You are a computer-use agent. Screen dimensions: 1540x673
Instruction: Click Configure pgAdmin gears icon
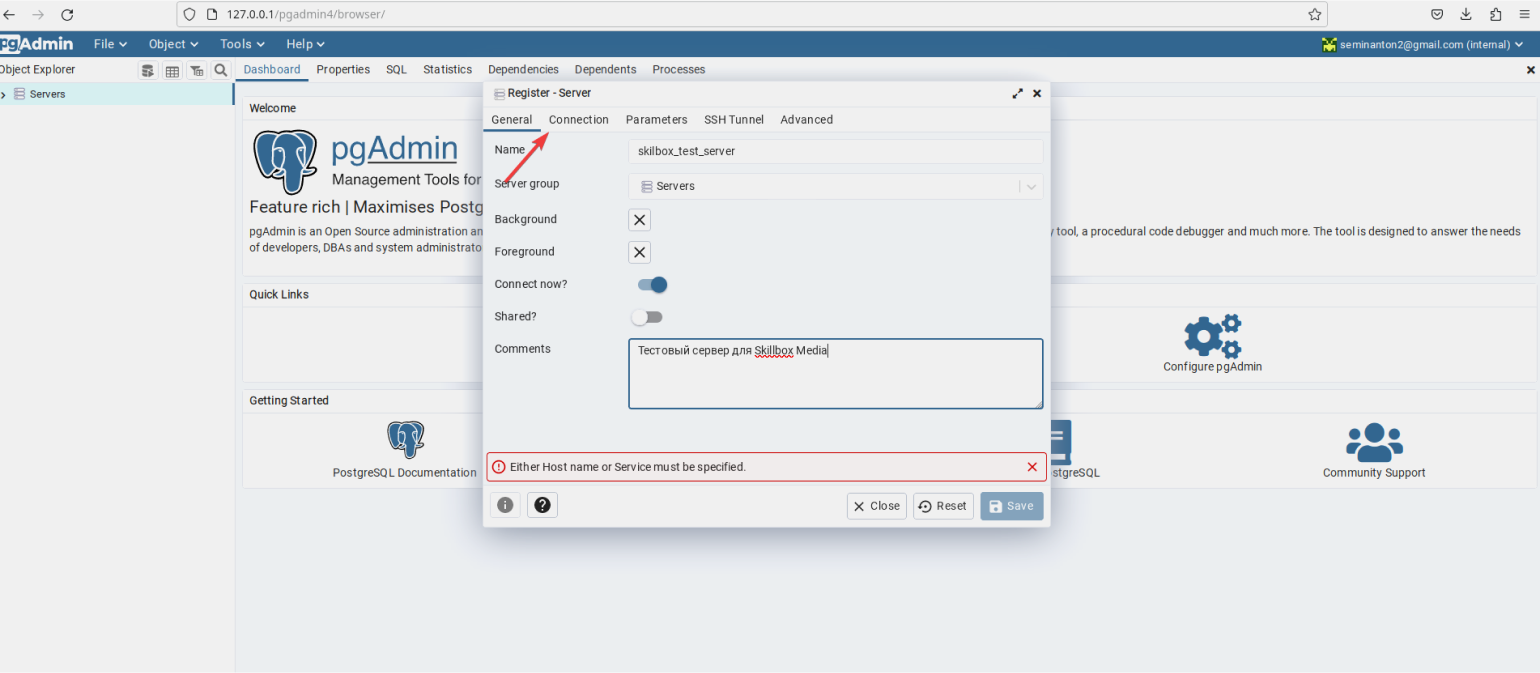point(1212,337)
